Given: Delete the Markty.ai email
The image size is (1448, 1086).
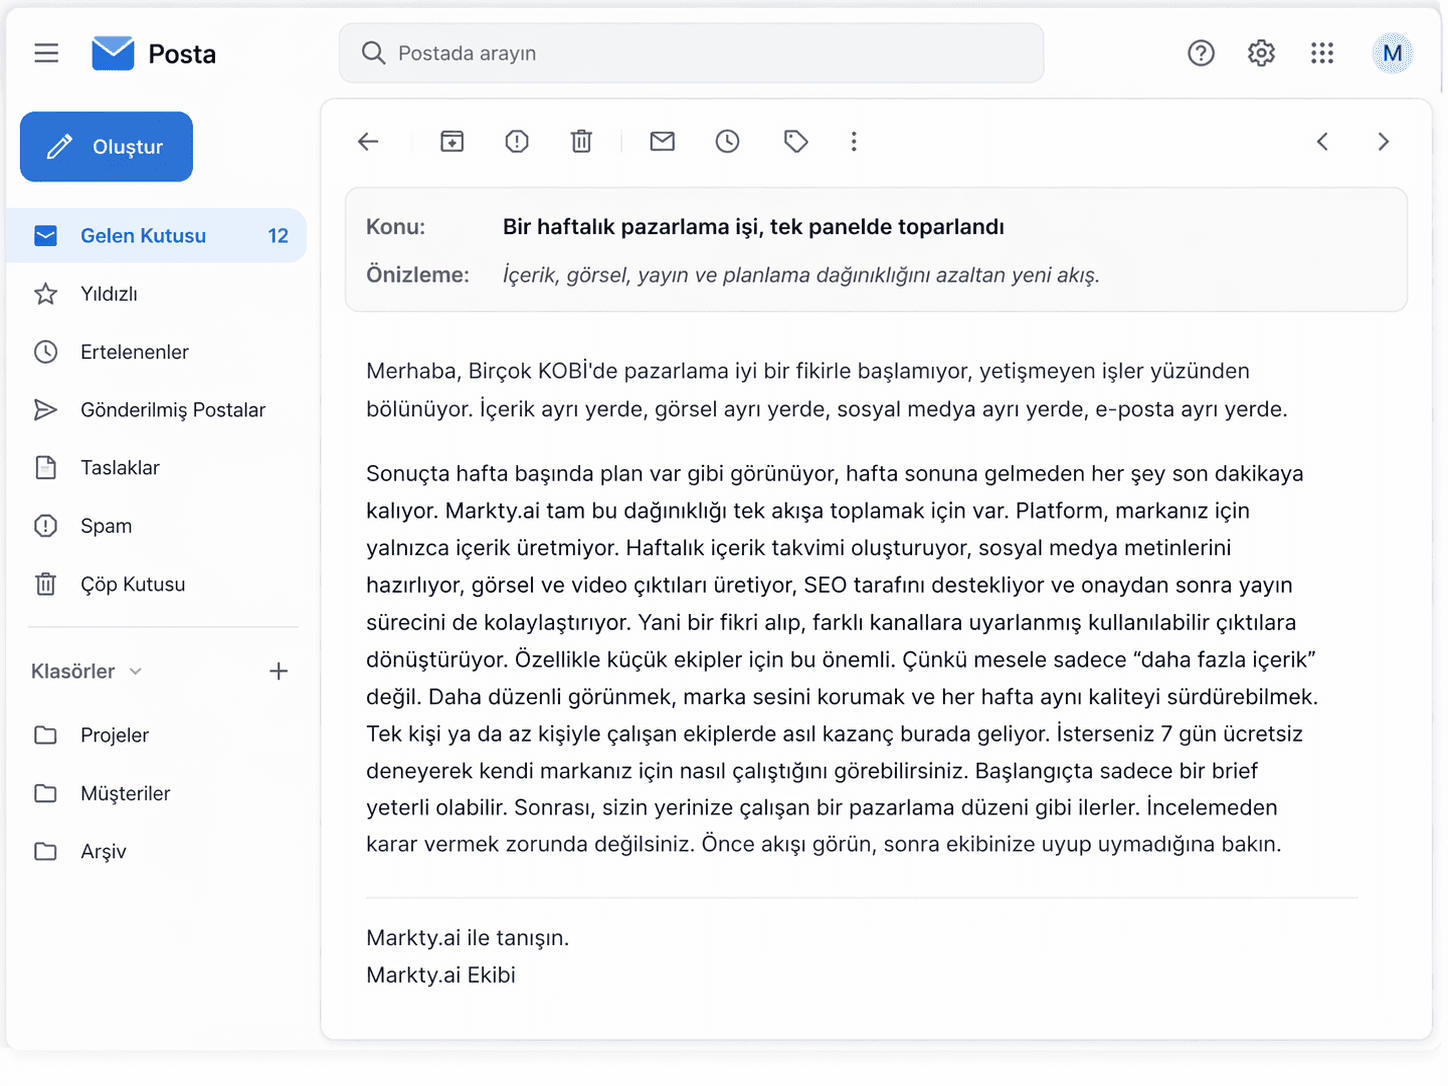Looking at the screenshot, I should tap(581, 141).
